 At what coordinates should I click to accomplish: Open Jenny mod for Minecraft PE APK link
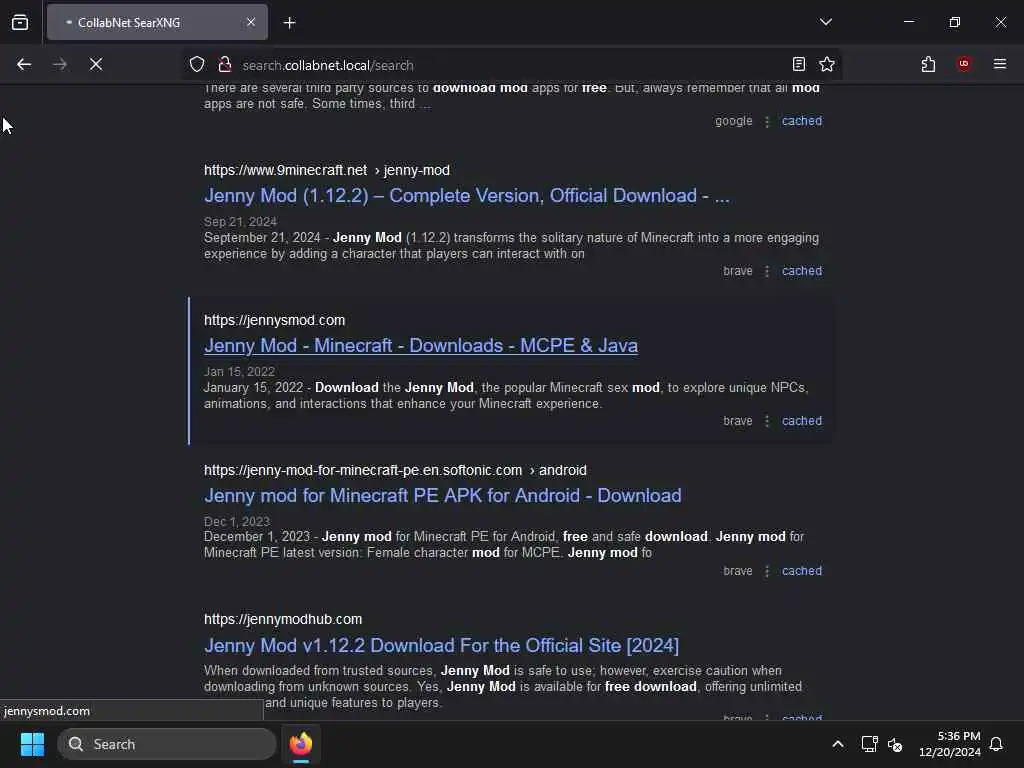click(442, 496)
